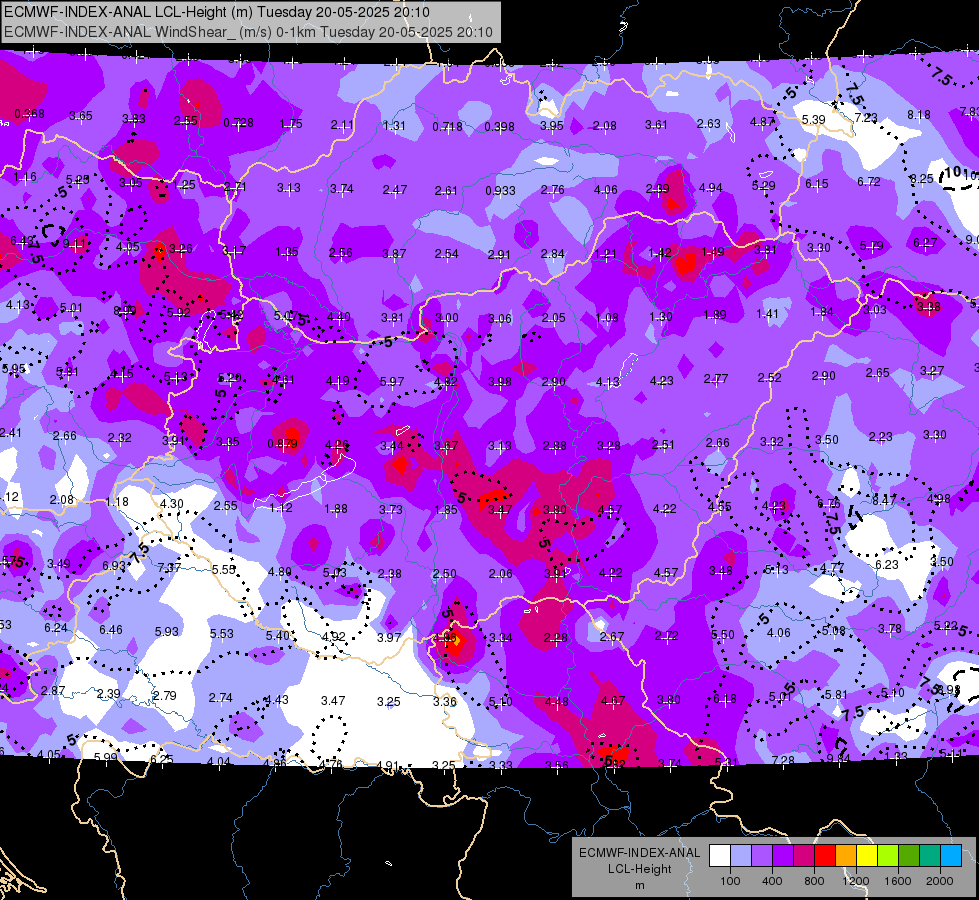Image resolution: width=979 pixels, height=900 pixels.
Task: Click the grid value 5.93
Action: (167, 631)
